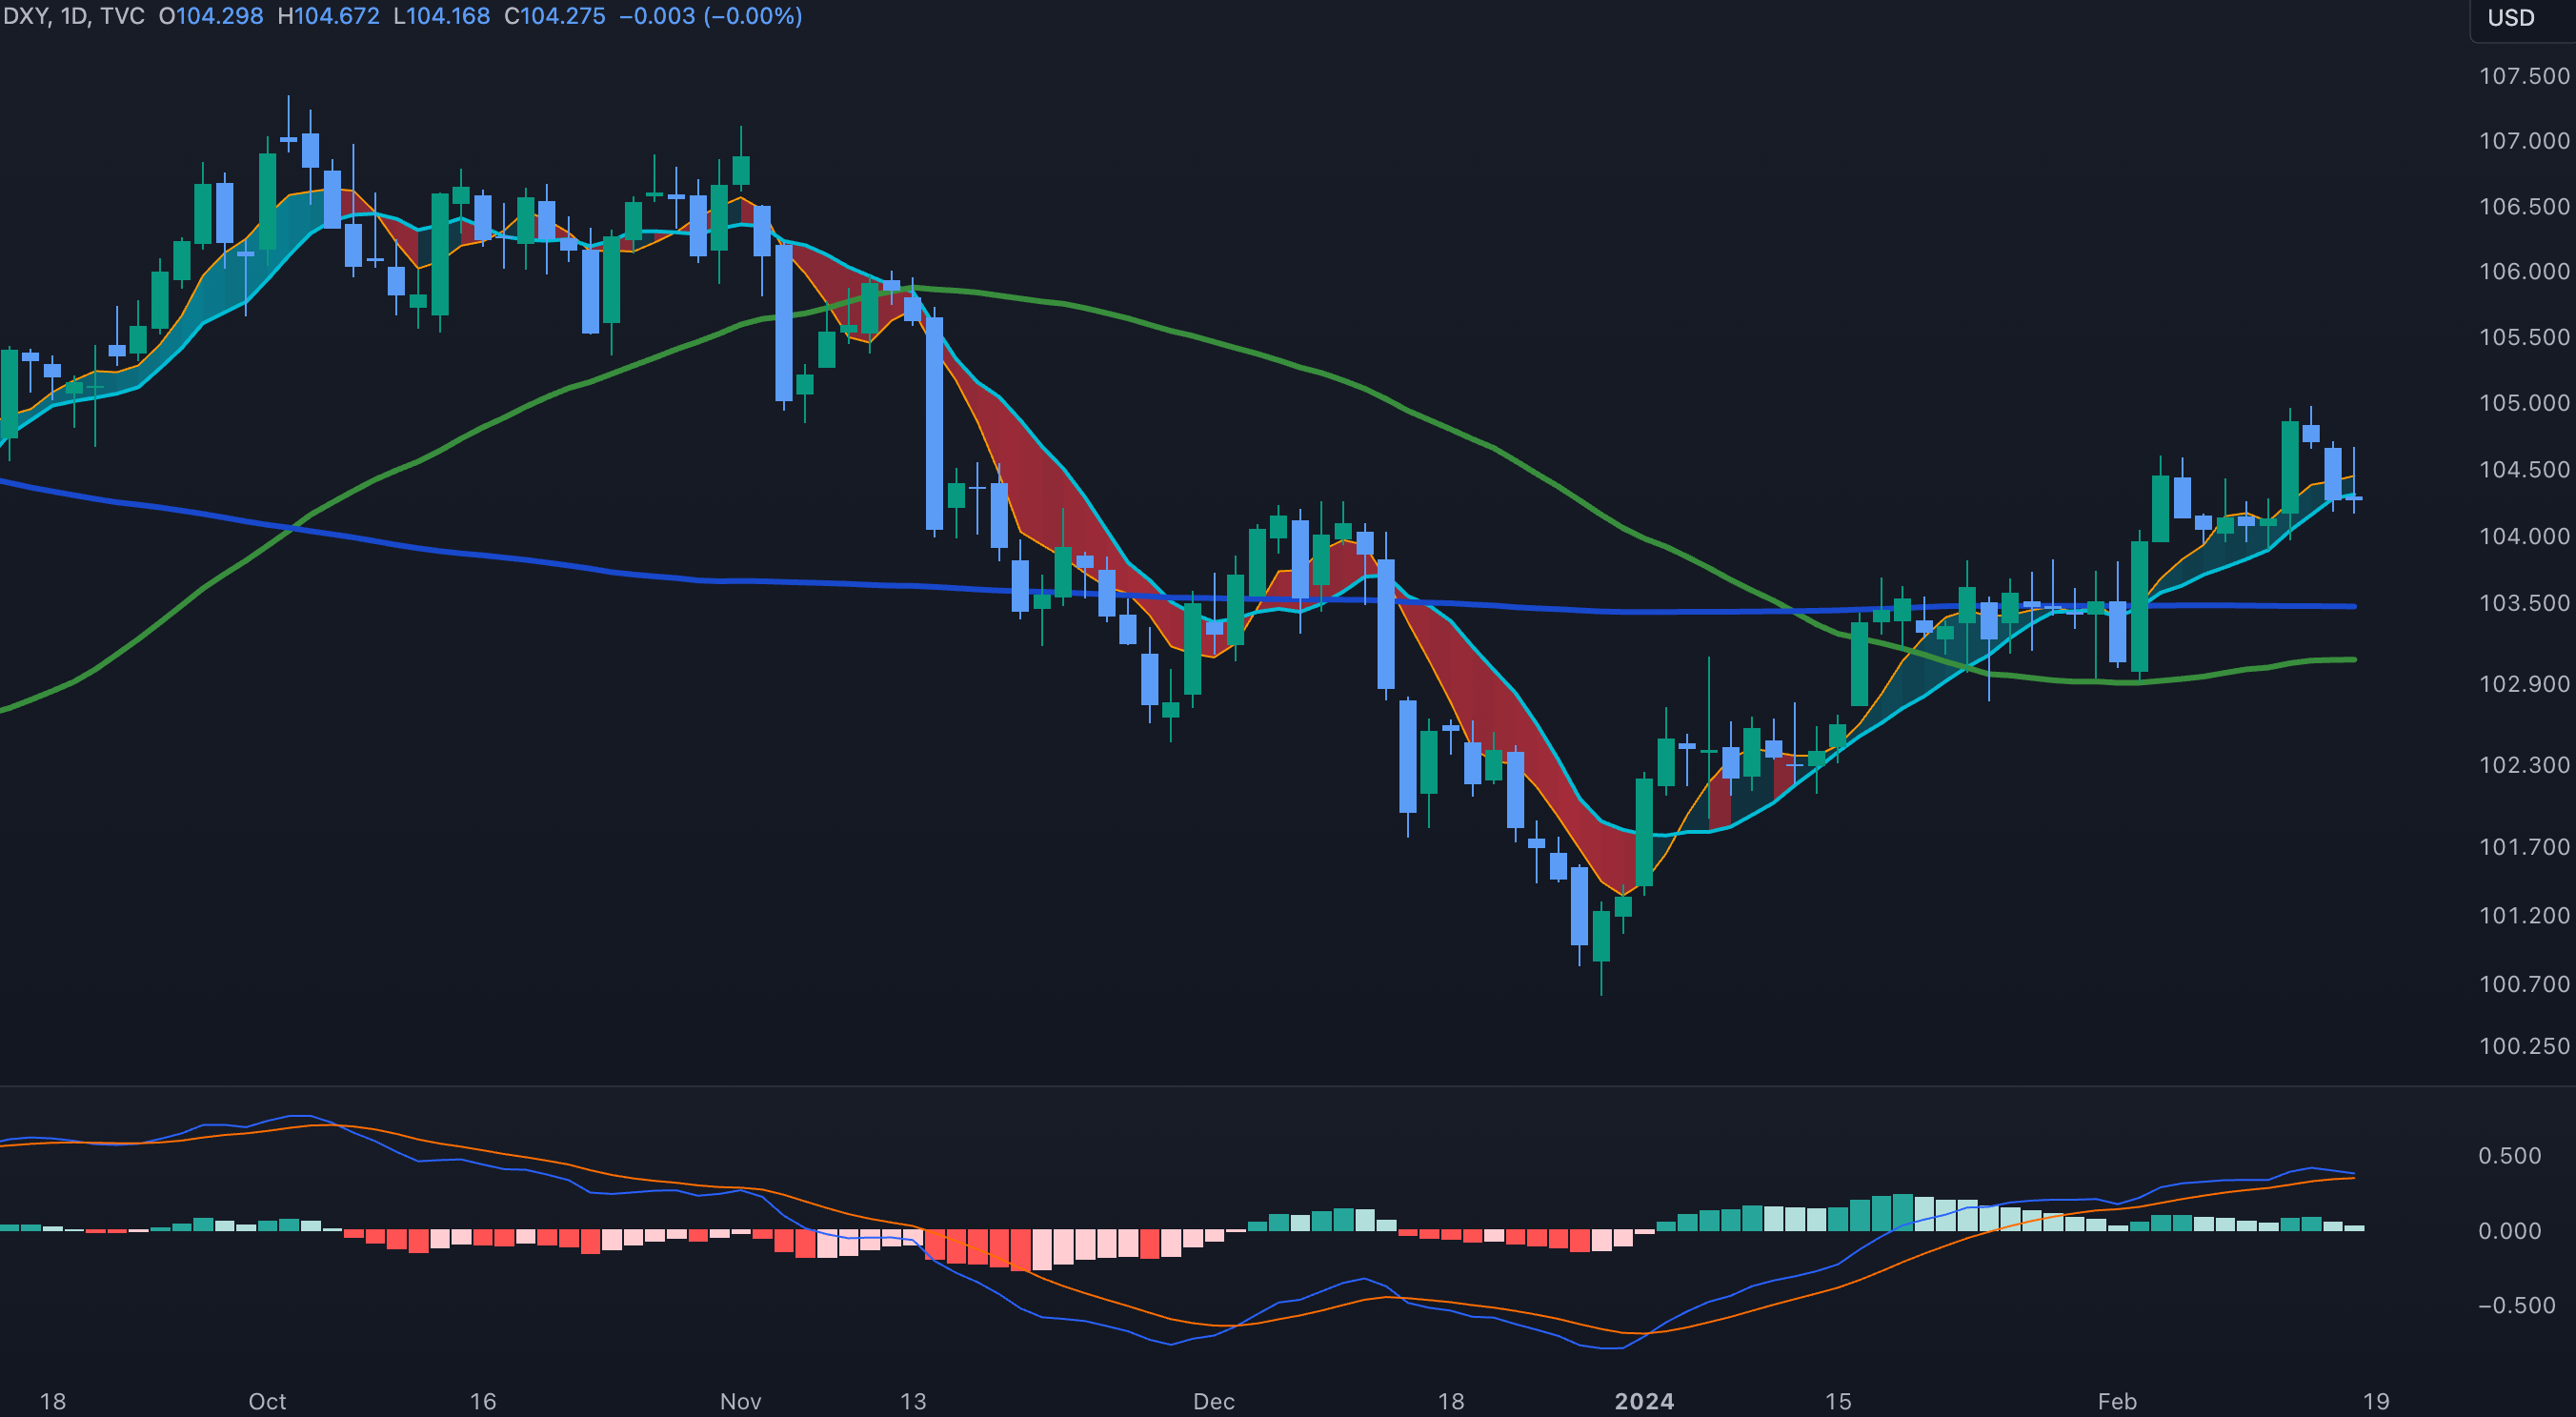This screenshot has width=2576, height=1417.
Task: Click the 100.250 price axis label
Action: pos(2523,1046)
